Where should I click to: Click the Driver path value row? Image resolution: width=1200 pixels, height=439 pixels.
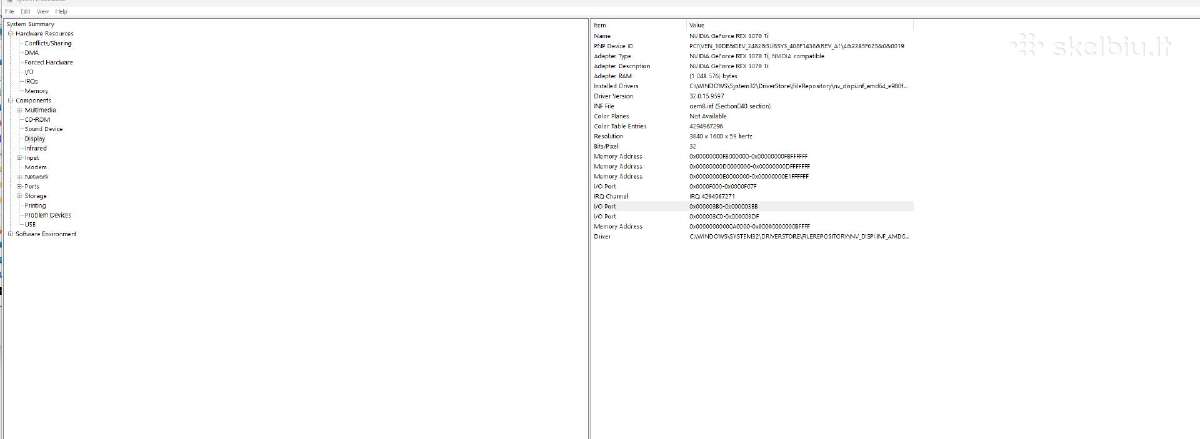point(800,236)
